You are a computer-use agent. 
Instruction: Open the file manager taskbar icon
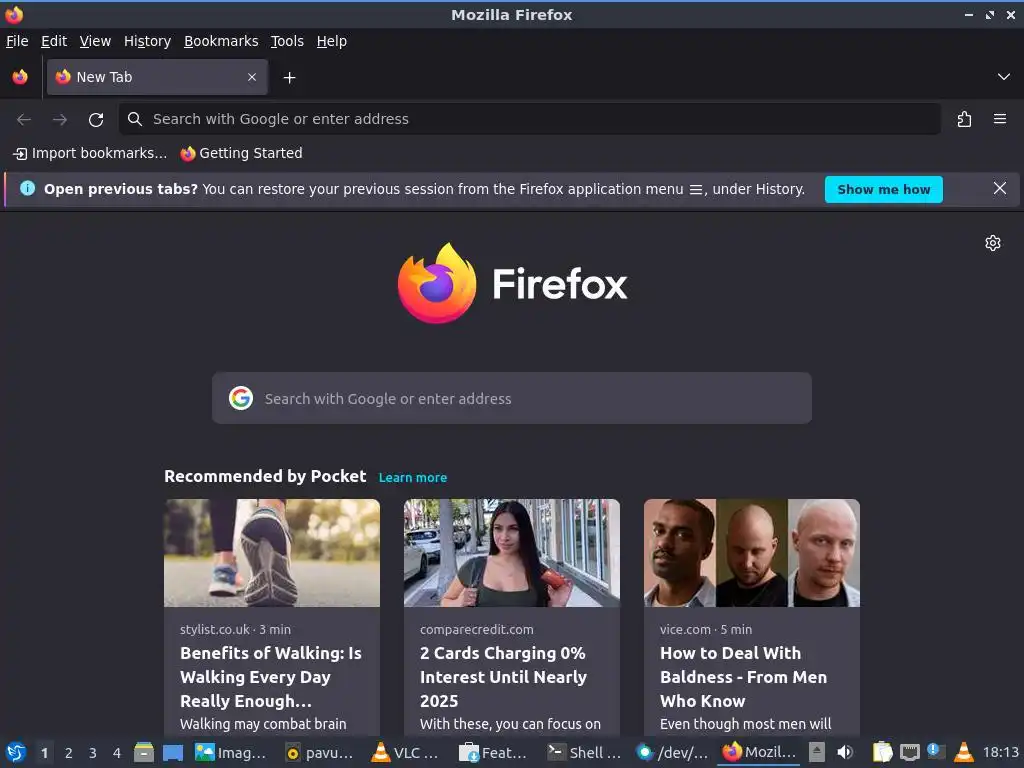click(x=144, y=753)
